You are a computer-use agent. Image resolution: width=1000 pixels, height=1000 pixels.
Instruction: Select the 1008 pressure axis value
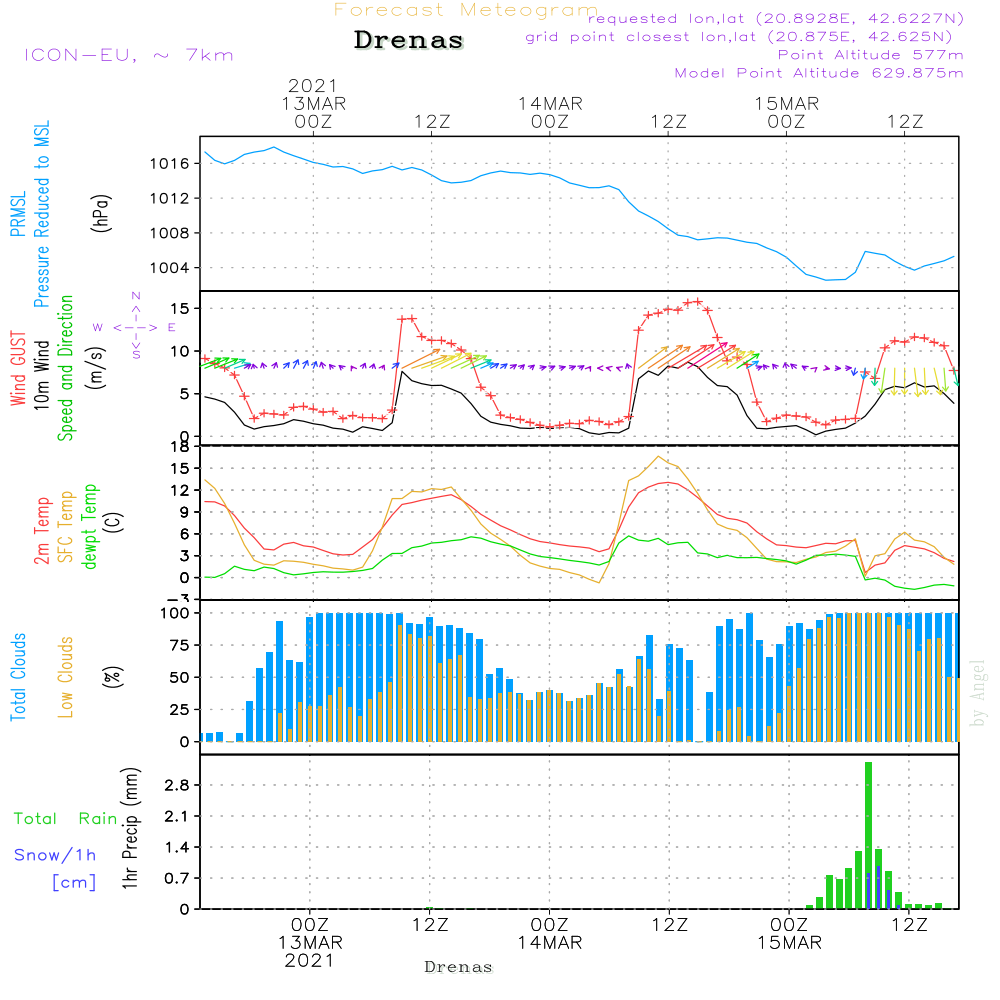coord(170,233)
